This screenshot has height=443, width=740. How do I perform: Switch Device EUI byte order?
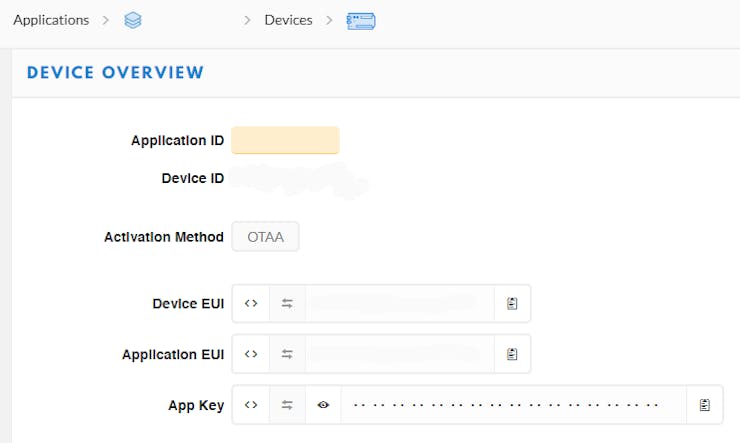pyautogui.click(x=287, y=303)
